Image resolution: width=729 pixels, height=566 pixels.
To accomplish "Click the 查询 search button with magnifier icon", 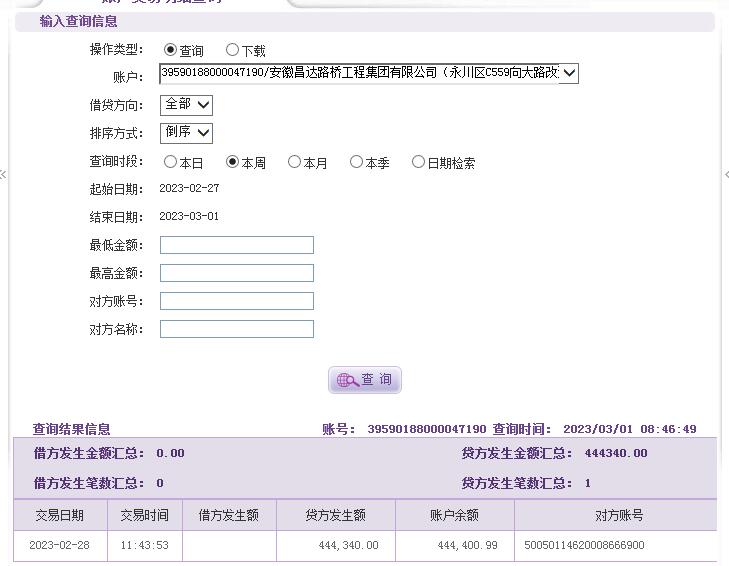I will pyautogui.click(x=365, y=380).
